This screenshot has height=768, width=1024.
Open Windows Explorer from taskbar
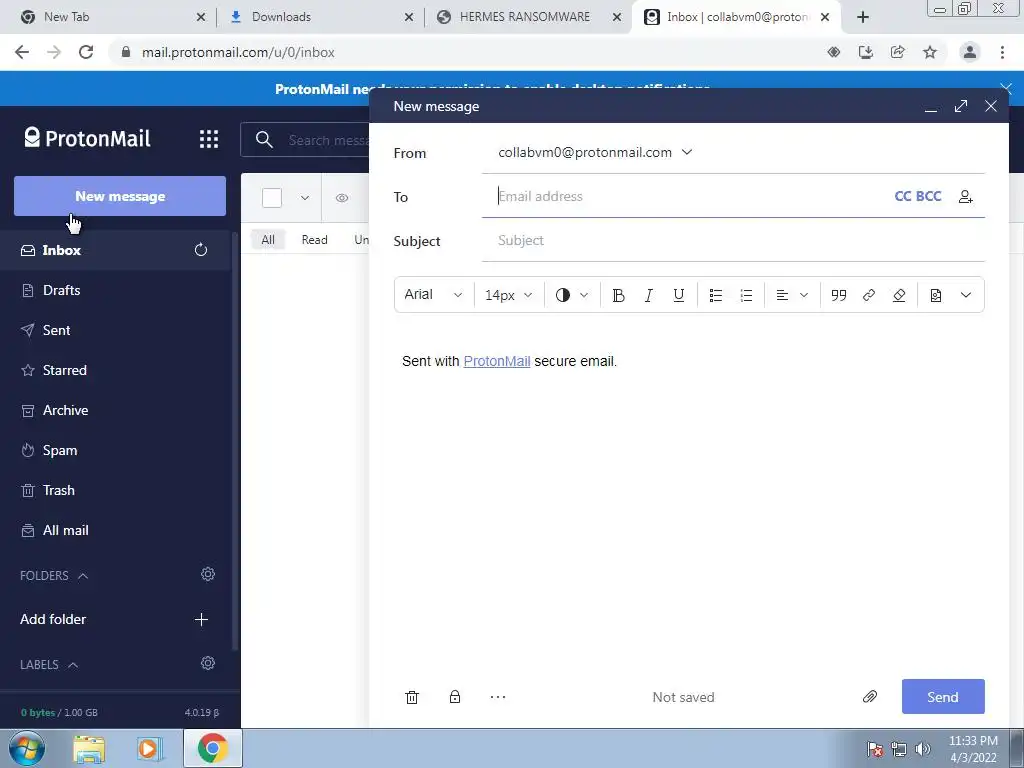click(x=89, y=748)
